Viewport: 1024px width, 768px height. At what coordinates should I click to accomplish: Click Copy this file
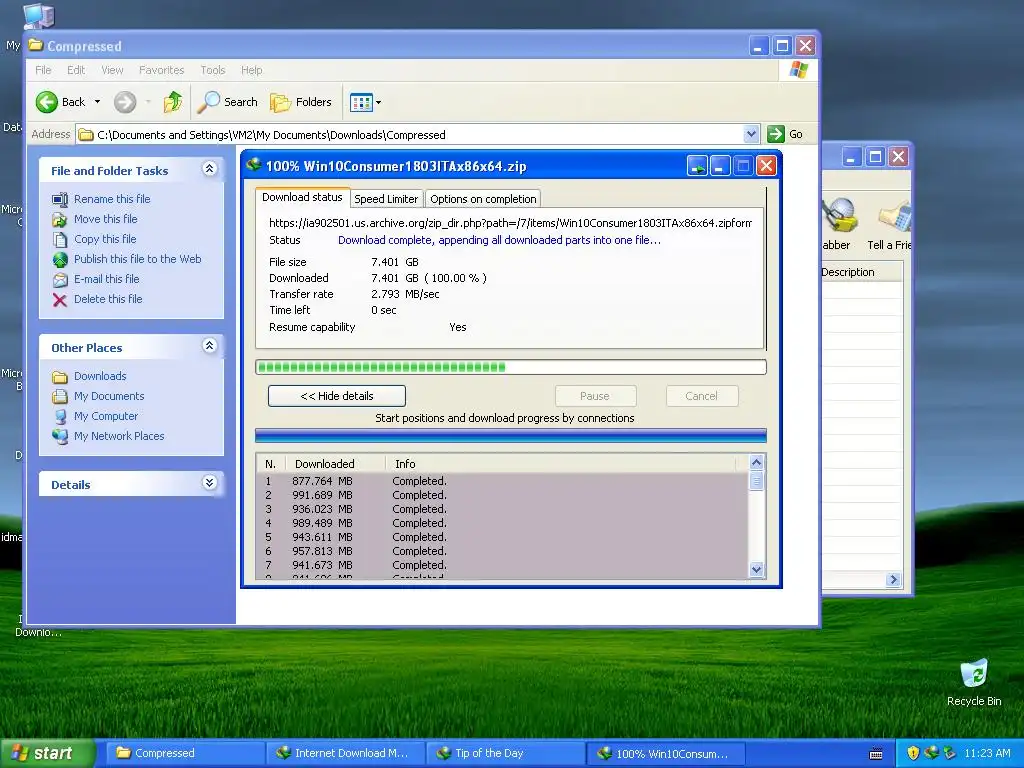tap(105, 239)
